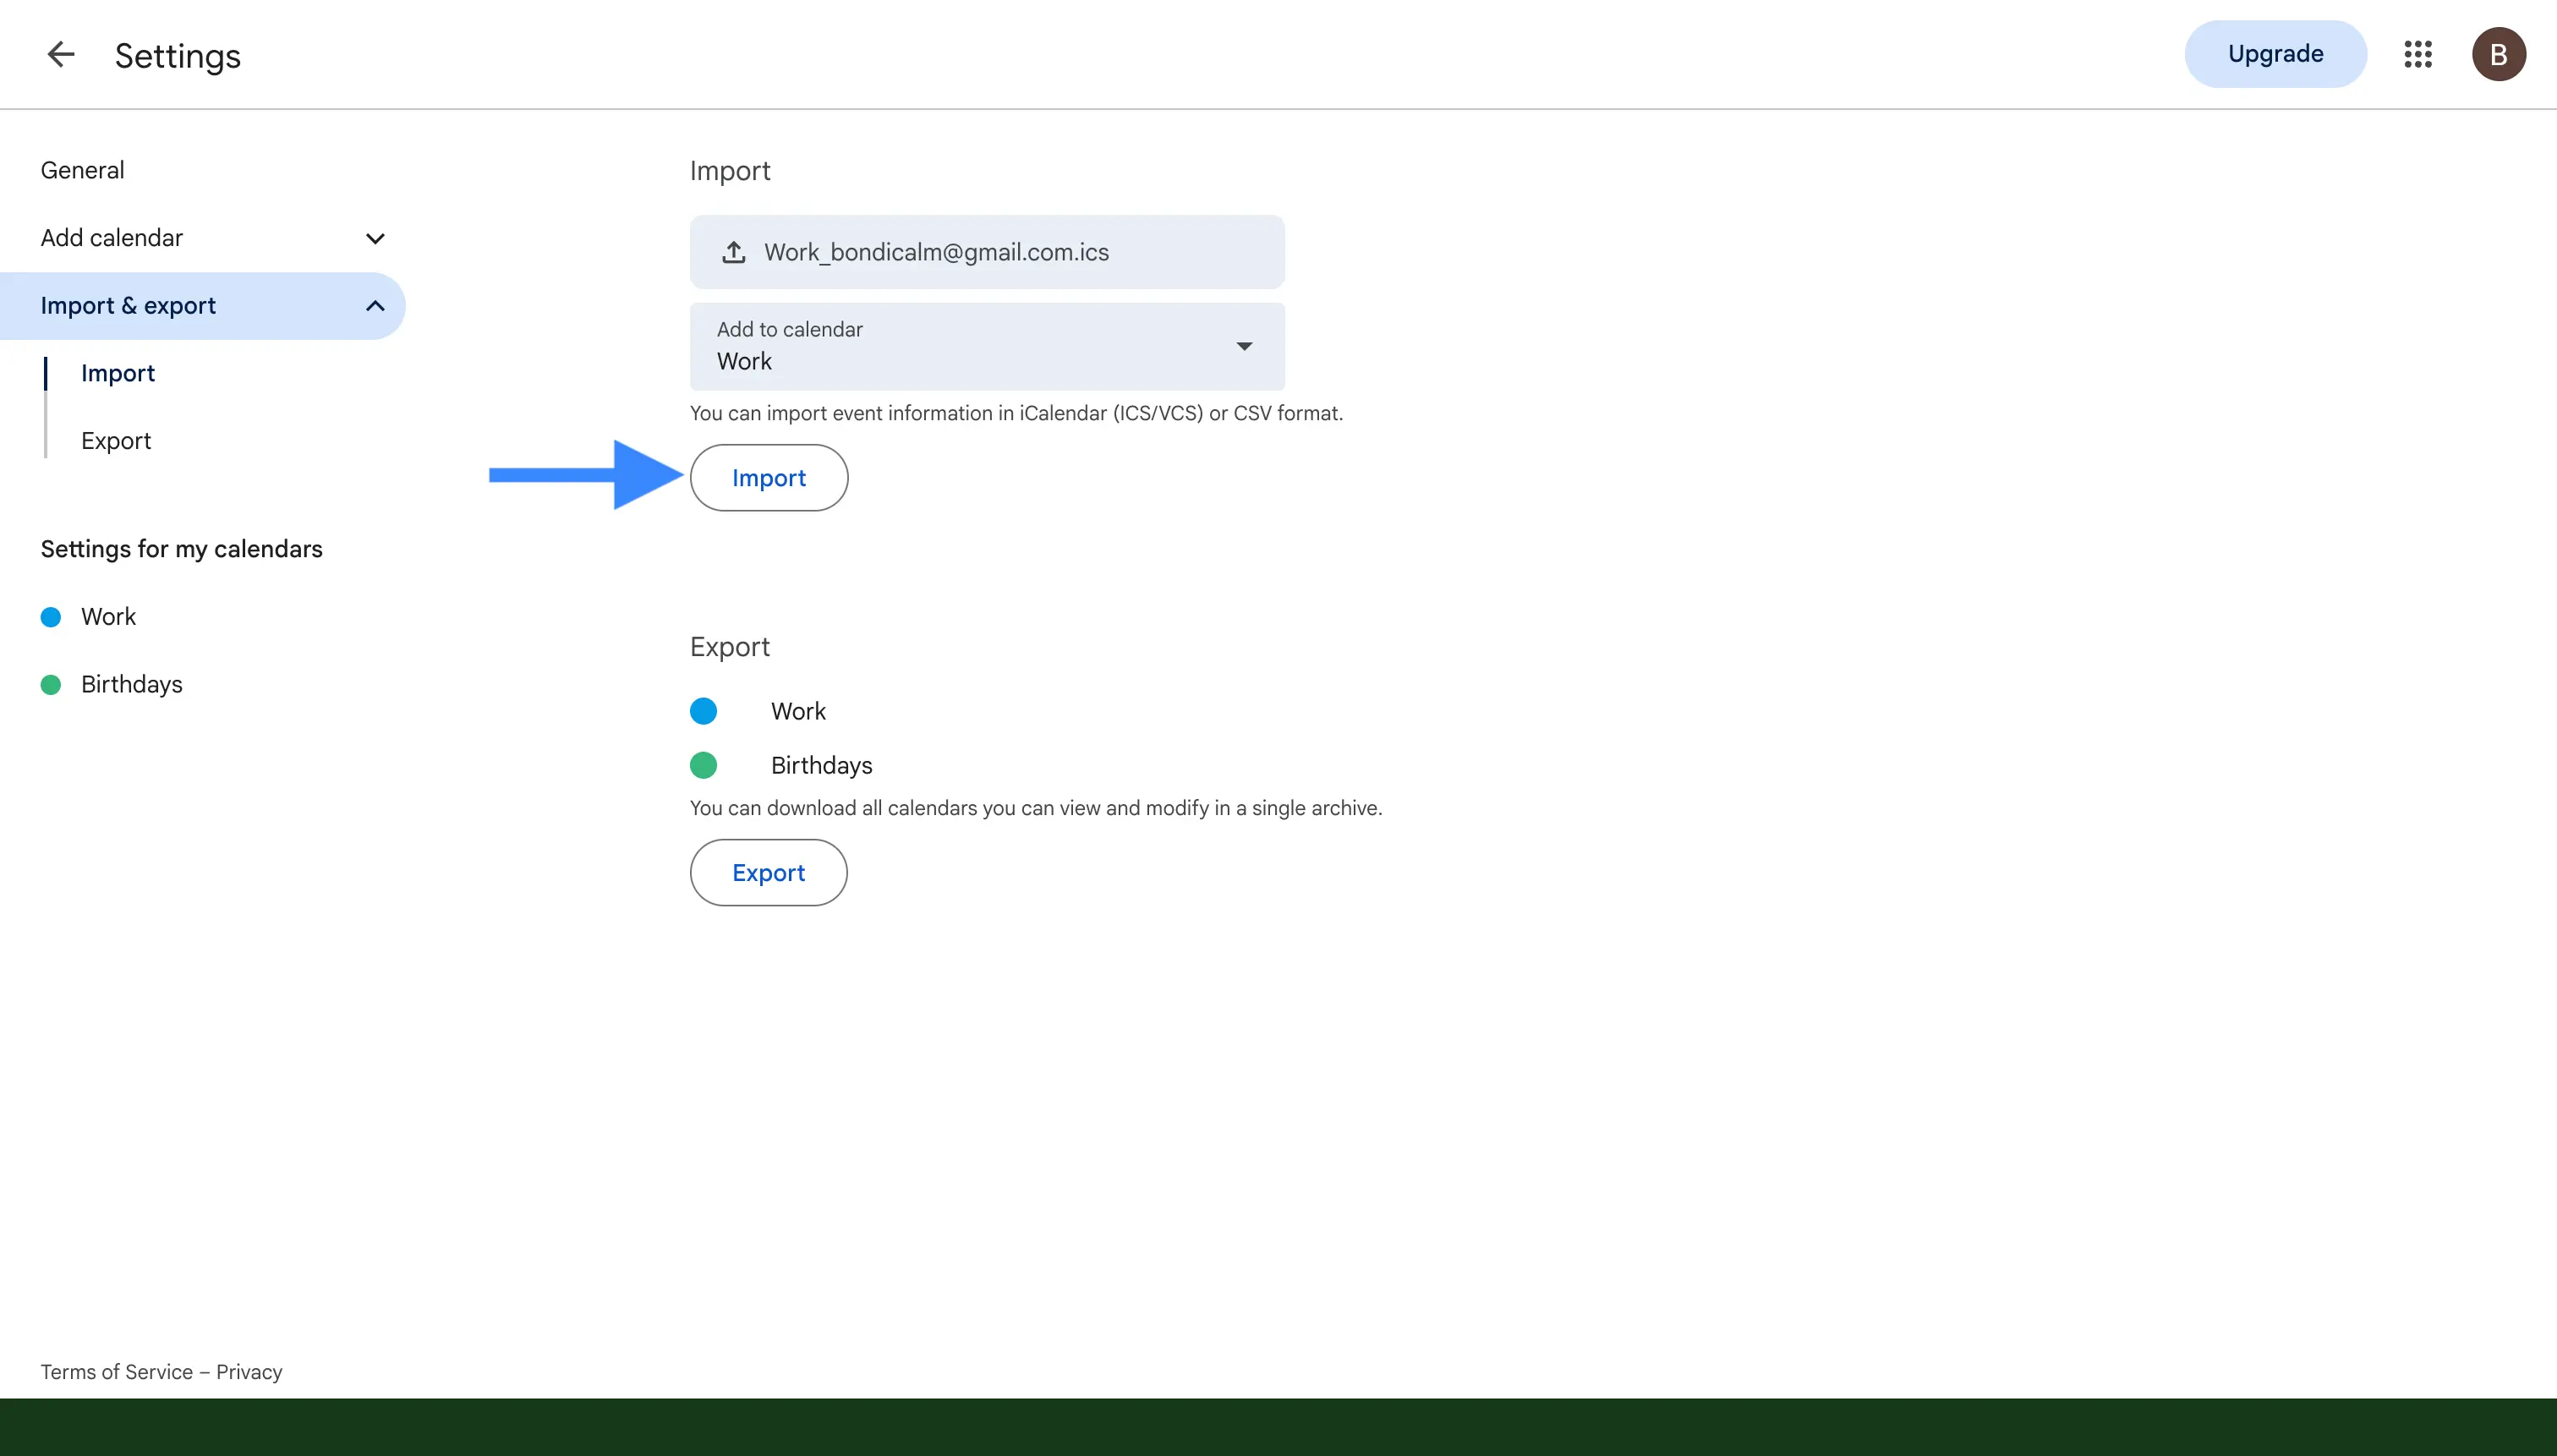Click the Work_bondicalm@gmail.com.ics file field
This screenshot has width=2557, height=1456.
tap(987, 252)
